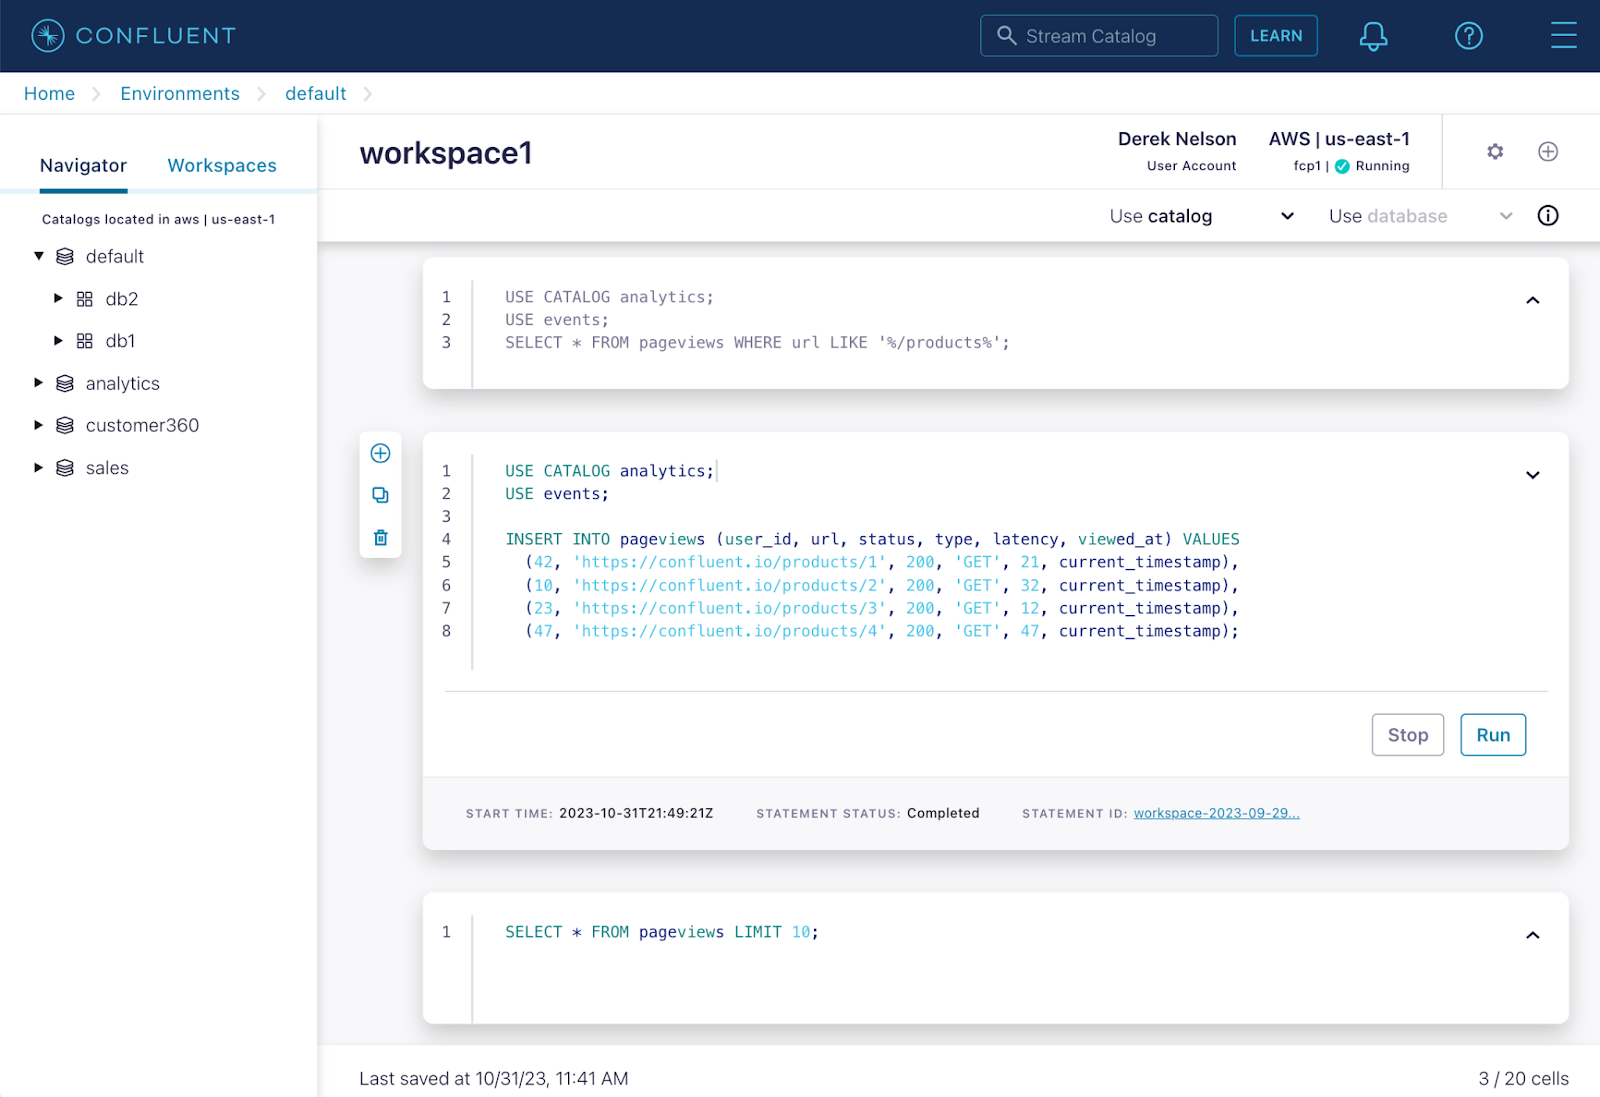Toggle collapse on the LIMIT 10 query cell
The width and height of the screenshot is (1600, 1097).
pyautogui.click(x=1532, y=935)
